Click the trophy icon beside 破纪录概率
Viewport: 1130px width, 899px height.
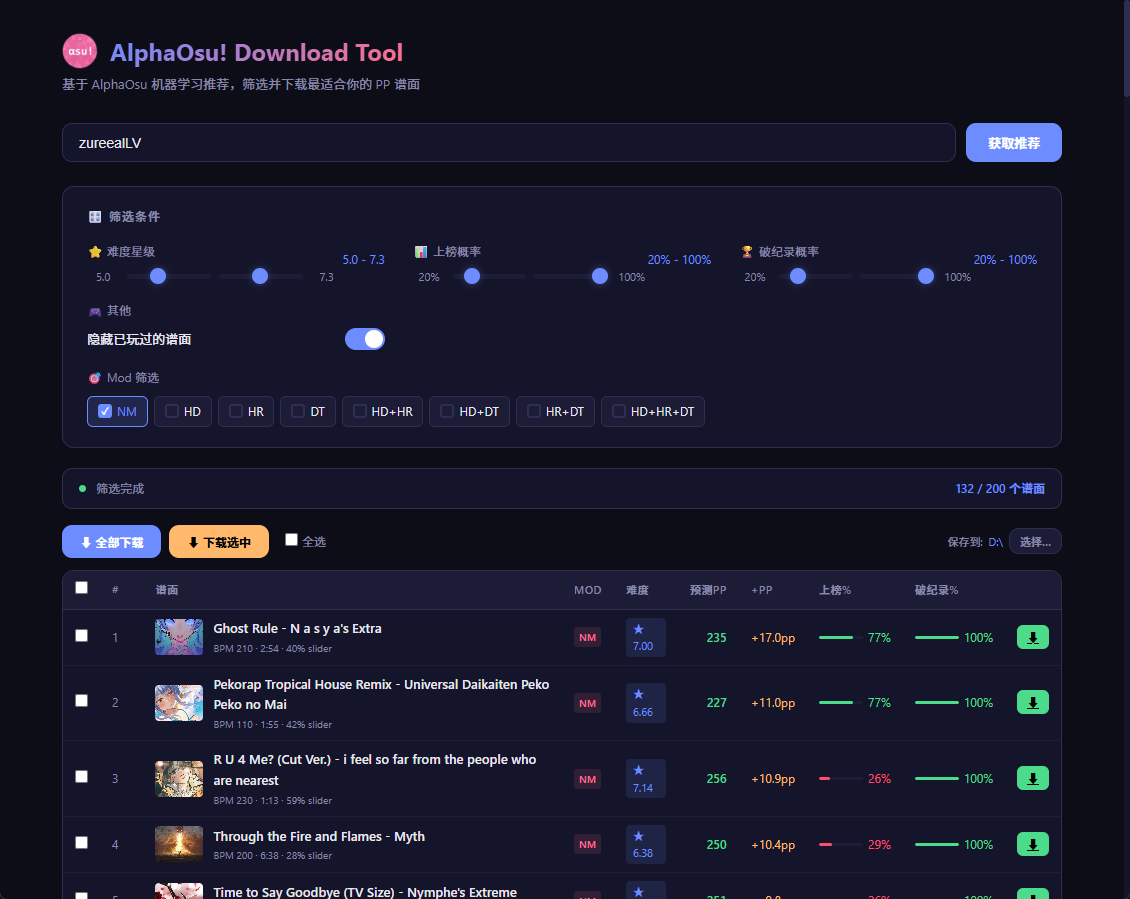coord(747,252)
